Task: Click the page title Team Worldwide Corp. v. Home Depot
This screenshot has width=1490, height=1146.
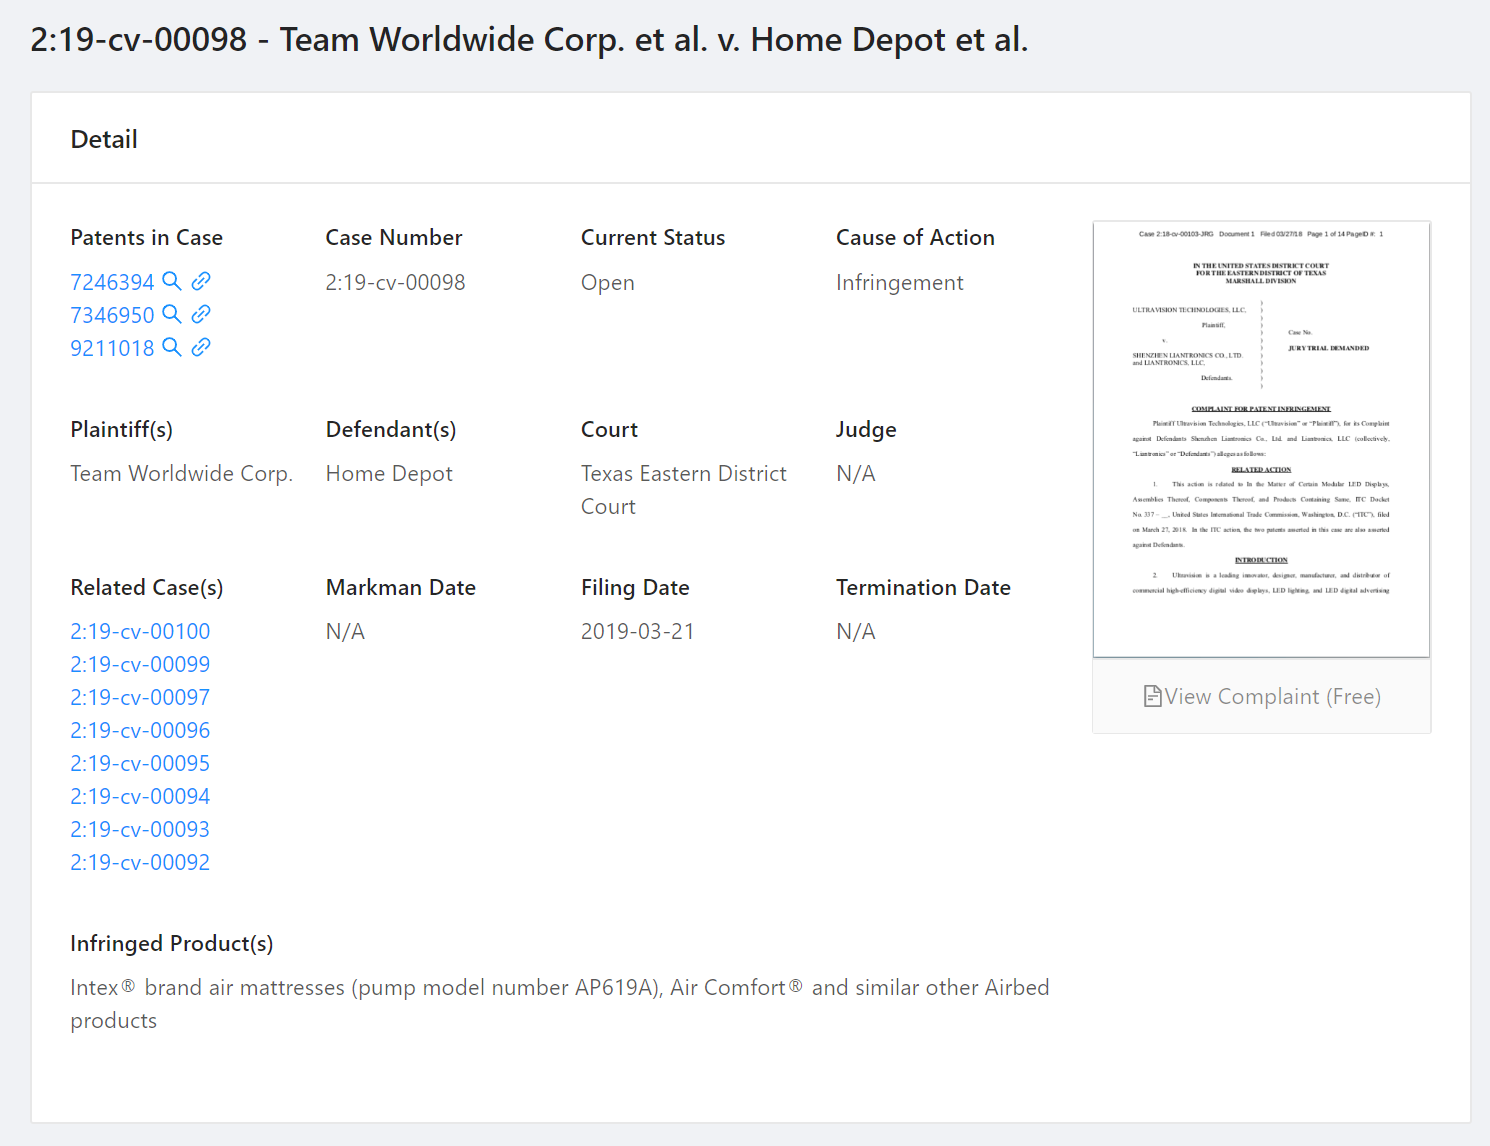Action: point(529,40)
